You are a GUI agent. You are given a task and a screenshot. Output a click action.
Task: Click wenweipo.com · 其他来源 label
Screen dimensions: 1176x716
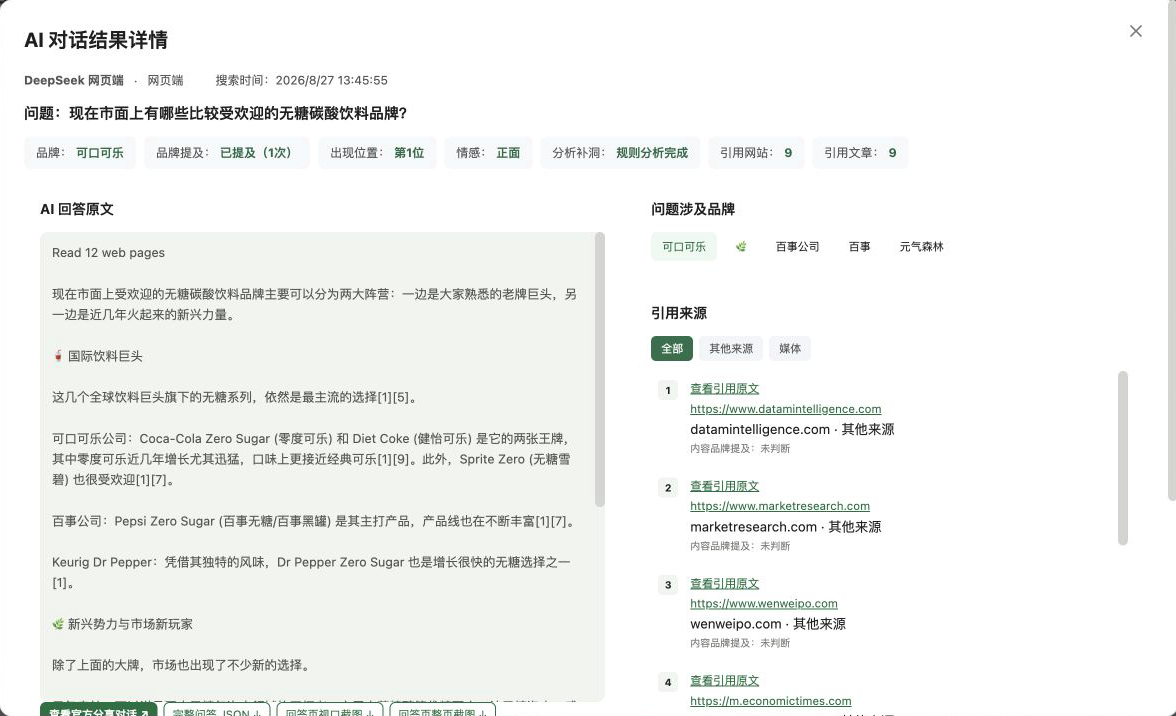tap(768, 624)
